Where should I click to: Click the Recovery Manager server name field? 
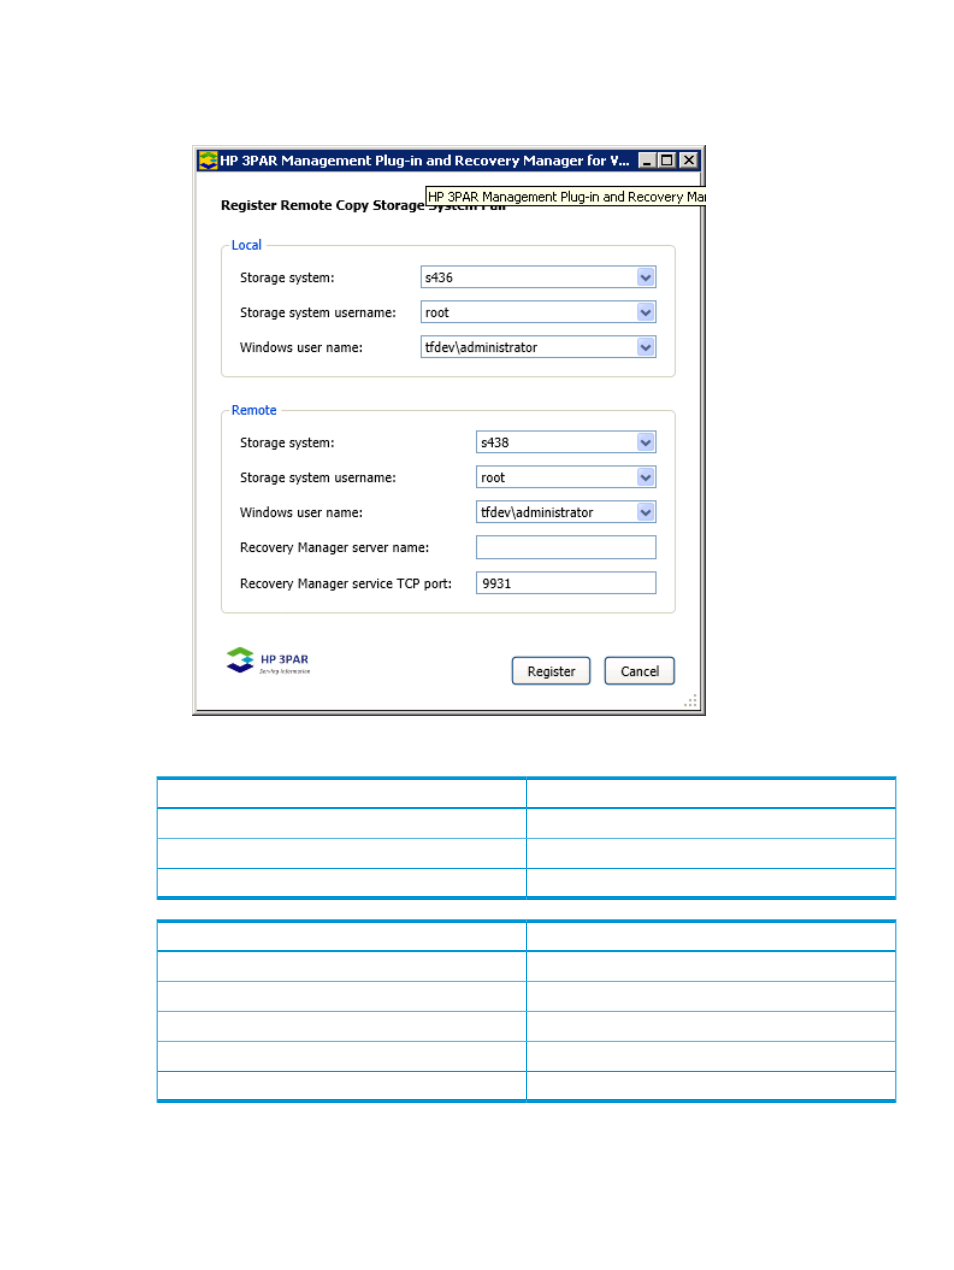point(566,547)
